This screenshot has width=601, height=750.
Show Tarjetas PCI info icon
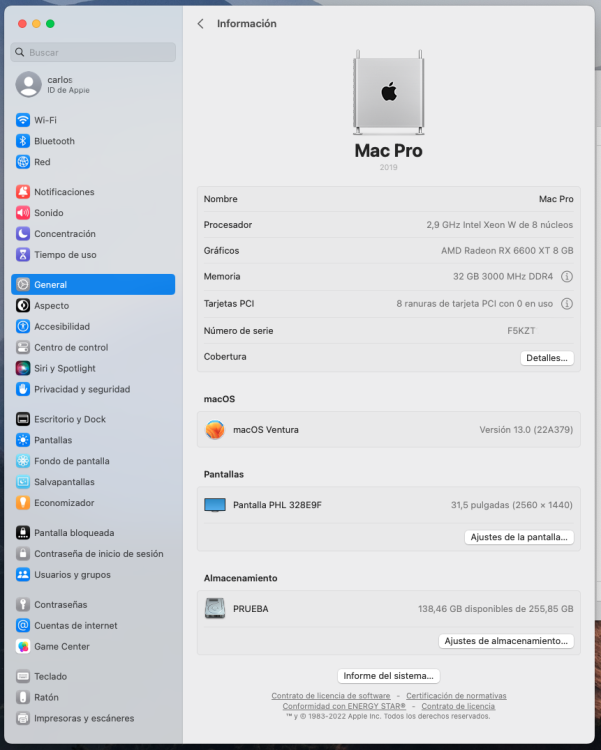tap(567, 304)
